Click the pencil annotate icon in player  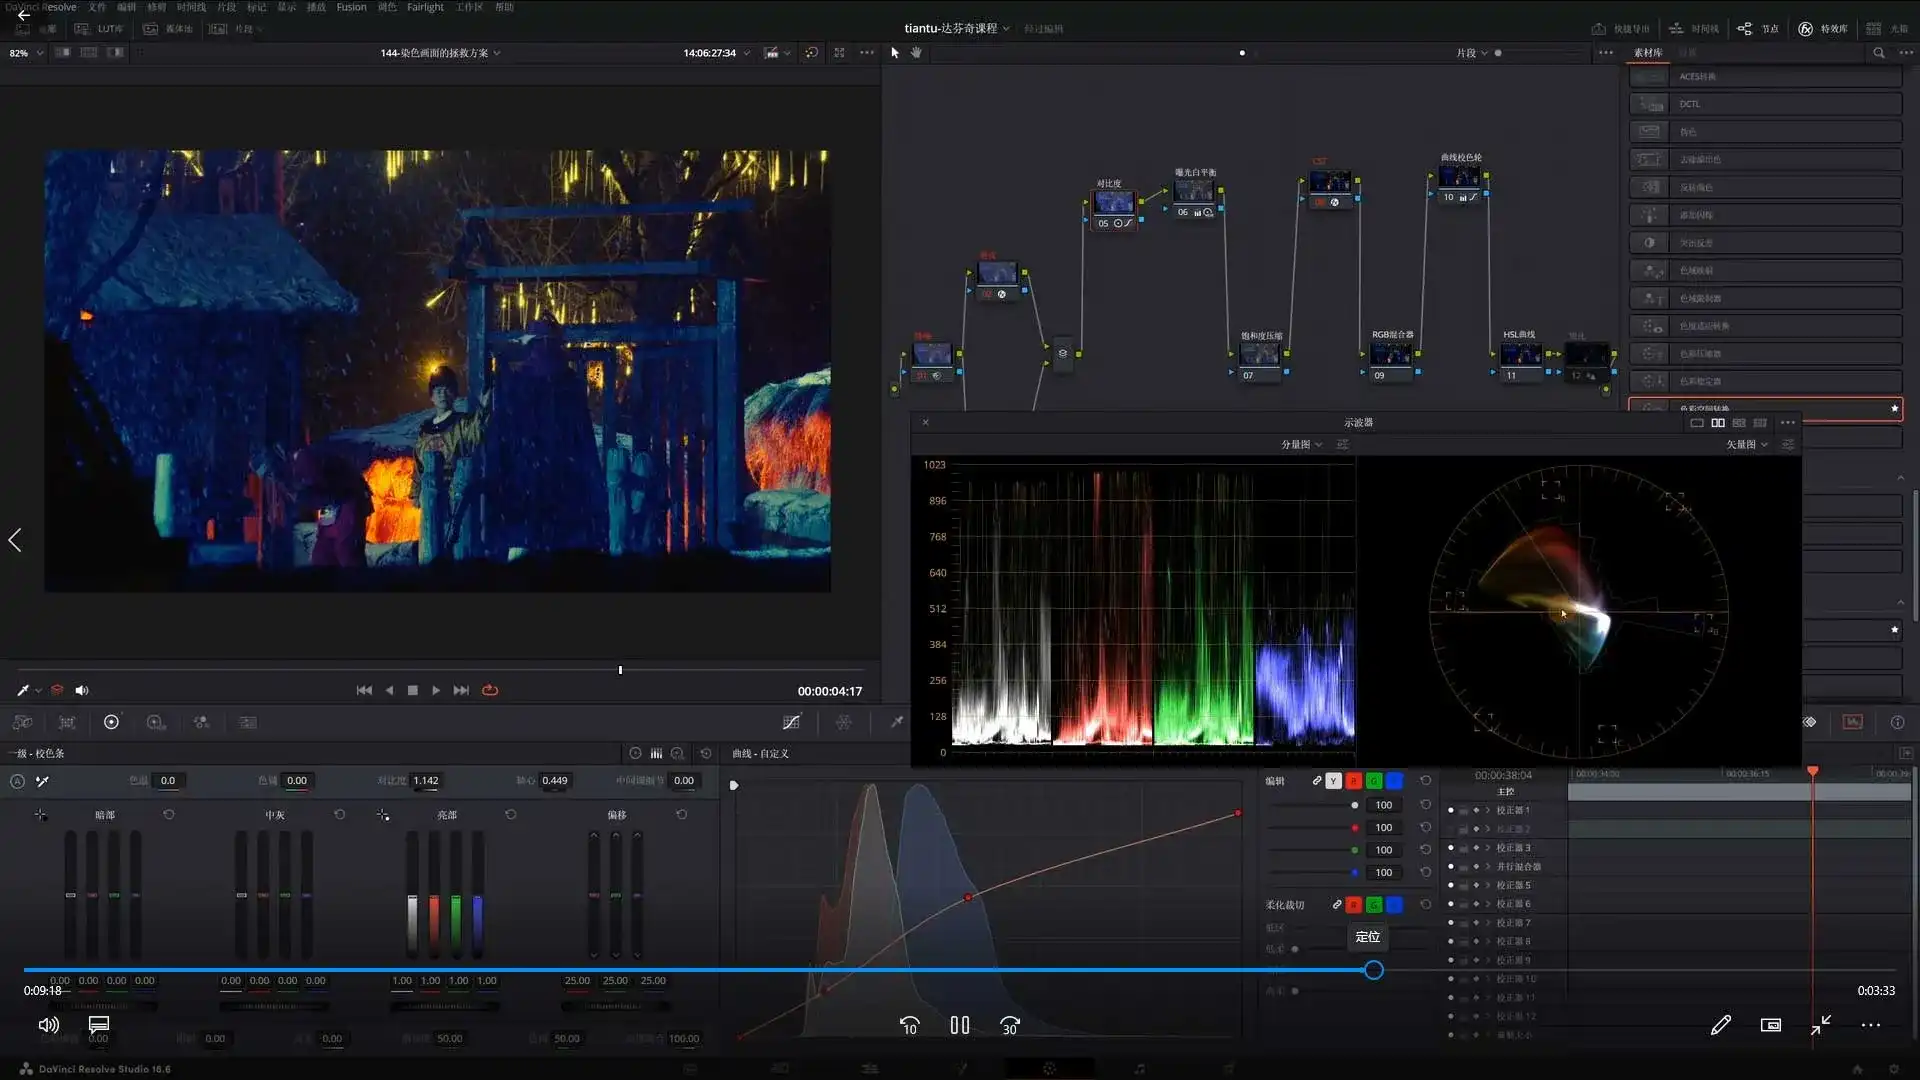pyautogui.click(x=1720, y=1026)
